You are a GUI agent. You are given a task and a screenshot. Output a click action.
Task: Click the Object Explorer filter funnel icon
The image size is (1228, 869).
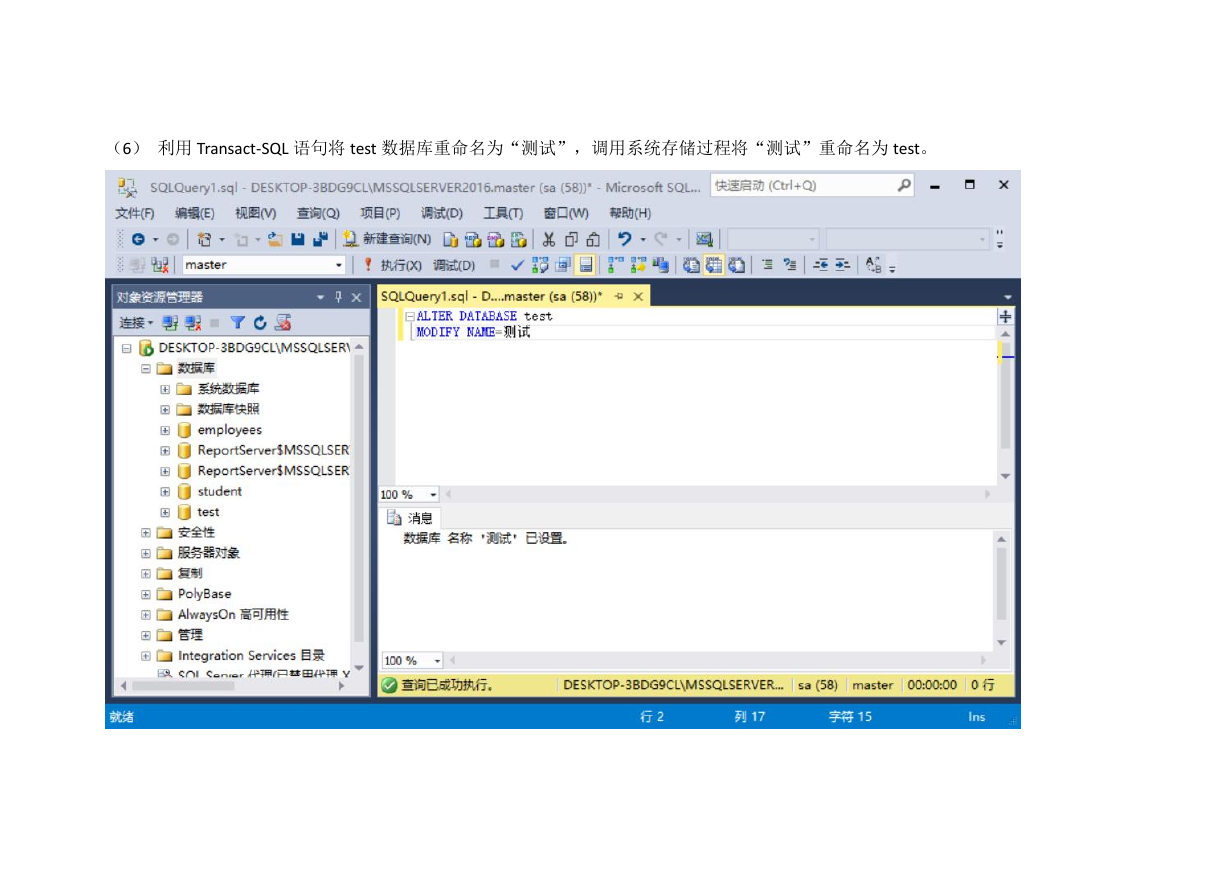pyautogui.click(x=237, y=322)
